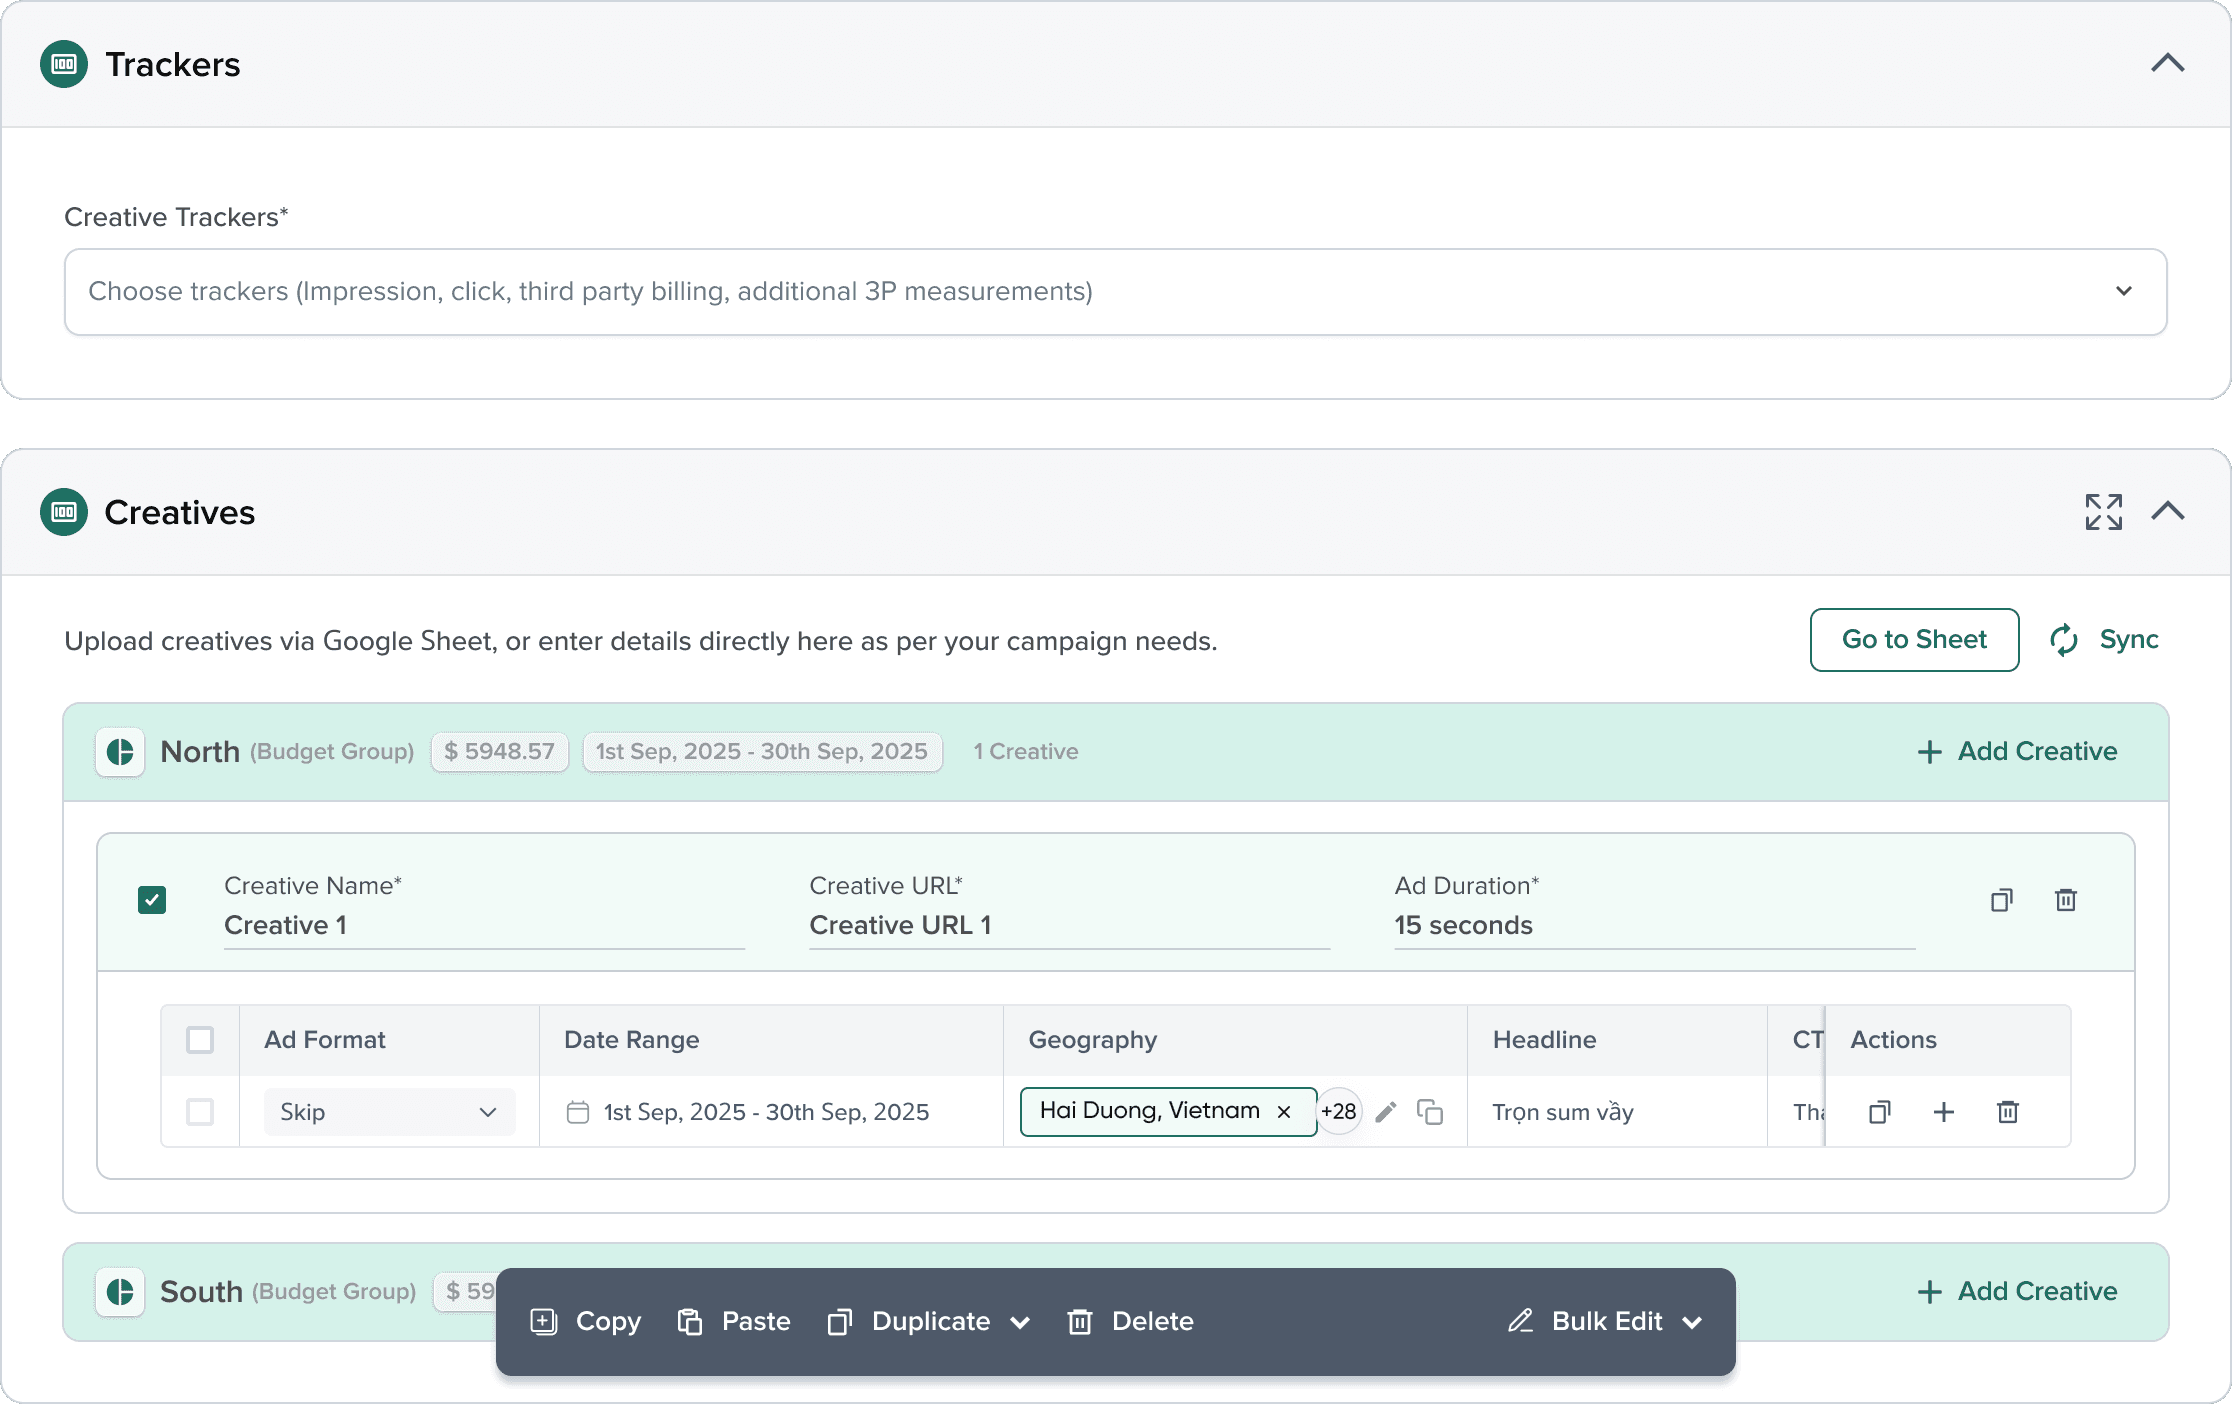Click the expand-fullscreen icon in Creatives header

click(x=2103, y=512)
